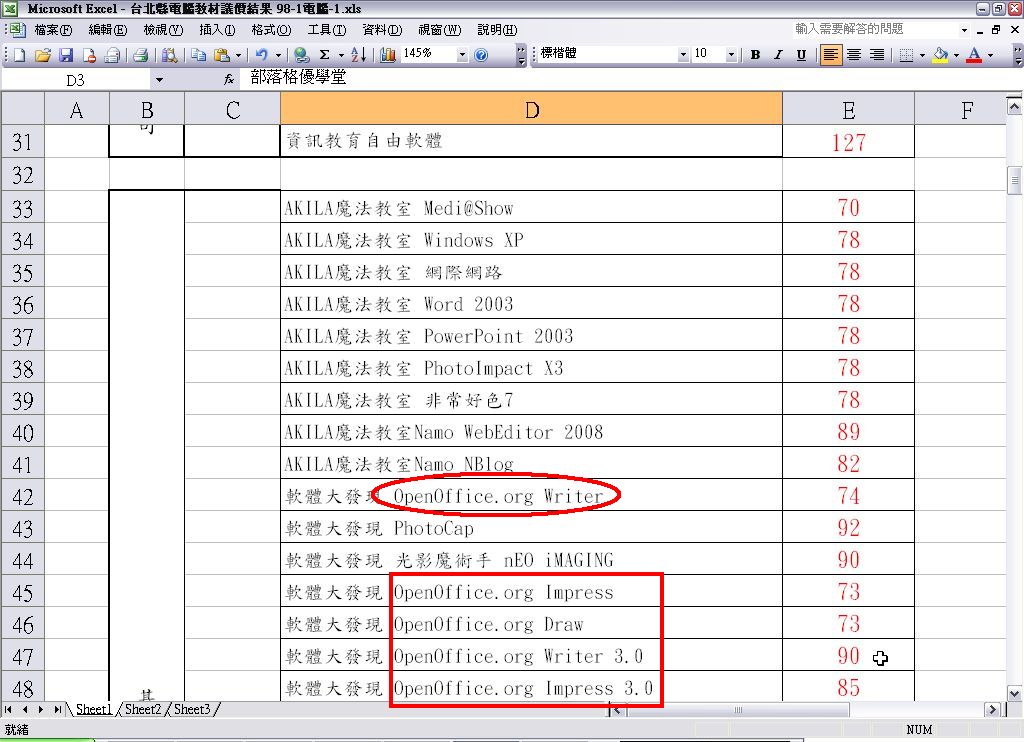The image size is (1024, 742).
Task: Open the 檔案(F) File menu
Action: click(x=53, y=30)
